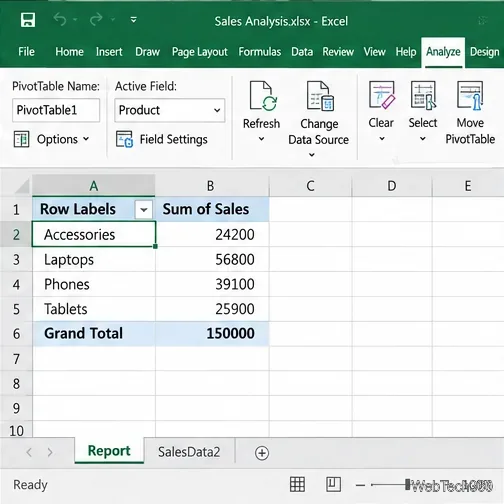Click the Move PivotTable icon
Image resolution: width=504 pixels, height=504 pixels.
(470, 95)
